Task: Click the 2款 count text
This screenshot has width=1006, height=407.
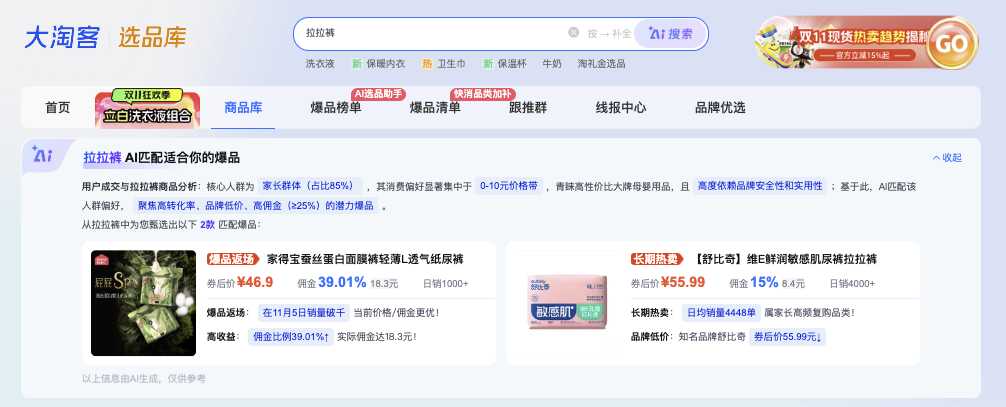Action: tap(207, 225)
